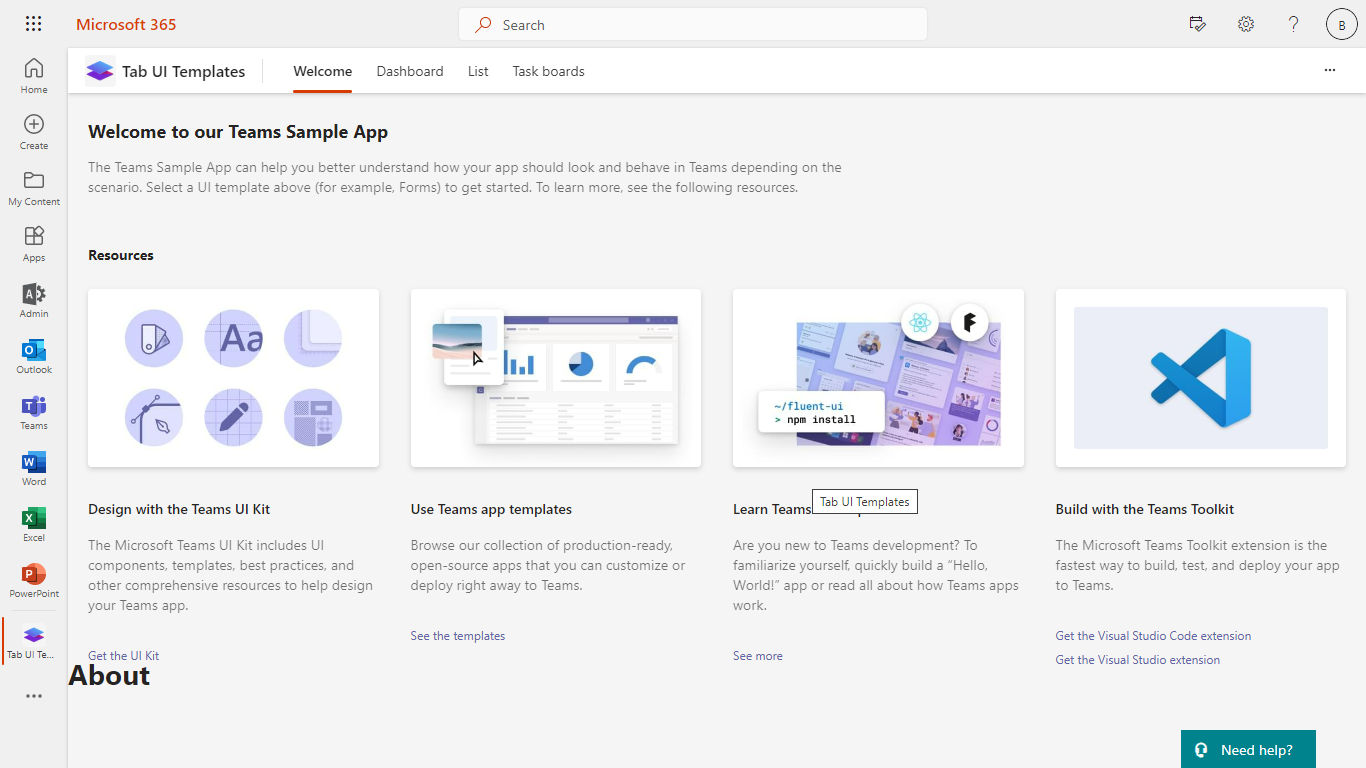Launch Excel from the sidebar

34,523
